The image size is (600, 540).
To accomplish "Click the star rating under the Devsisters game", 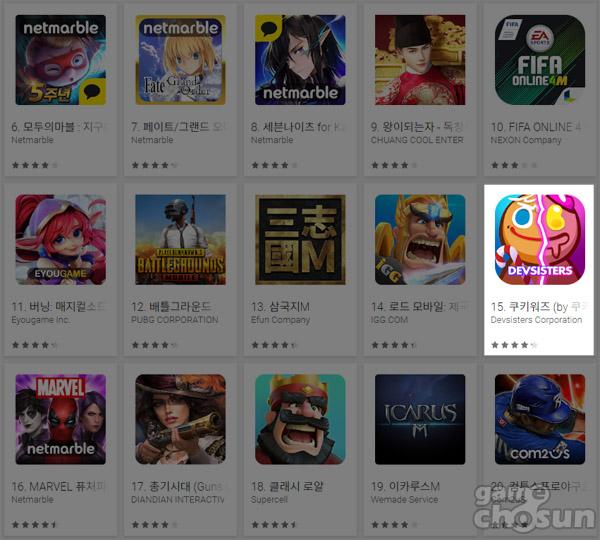I will (514, 345).
